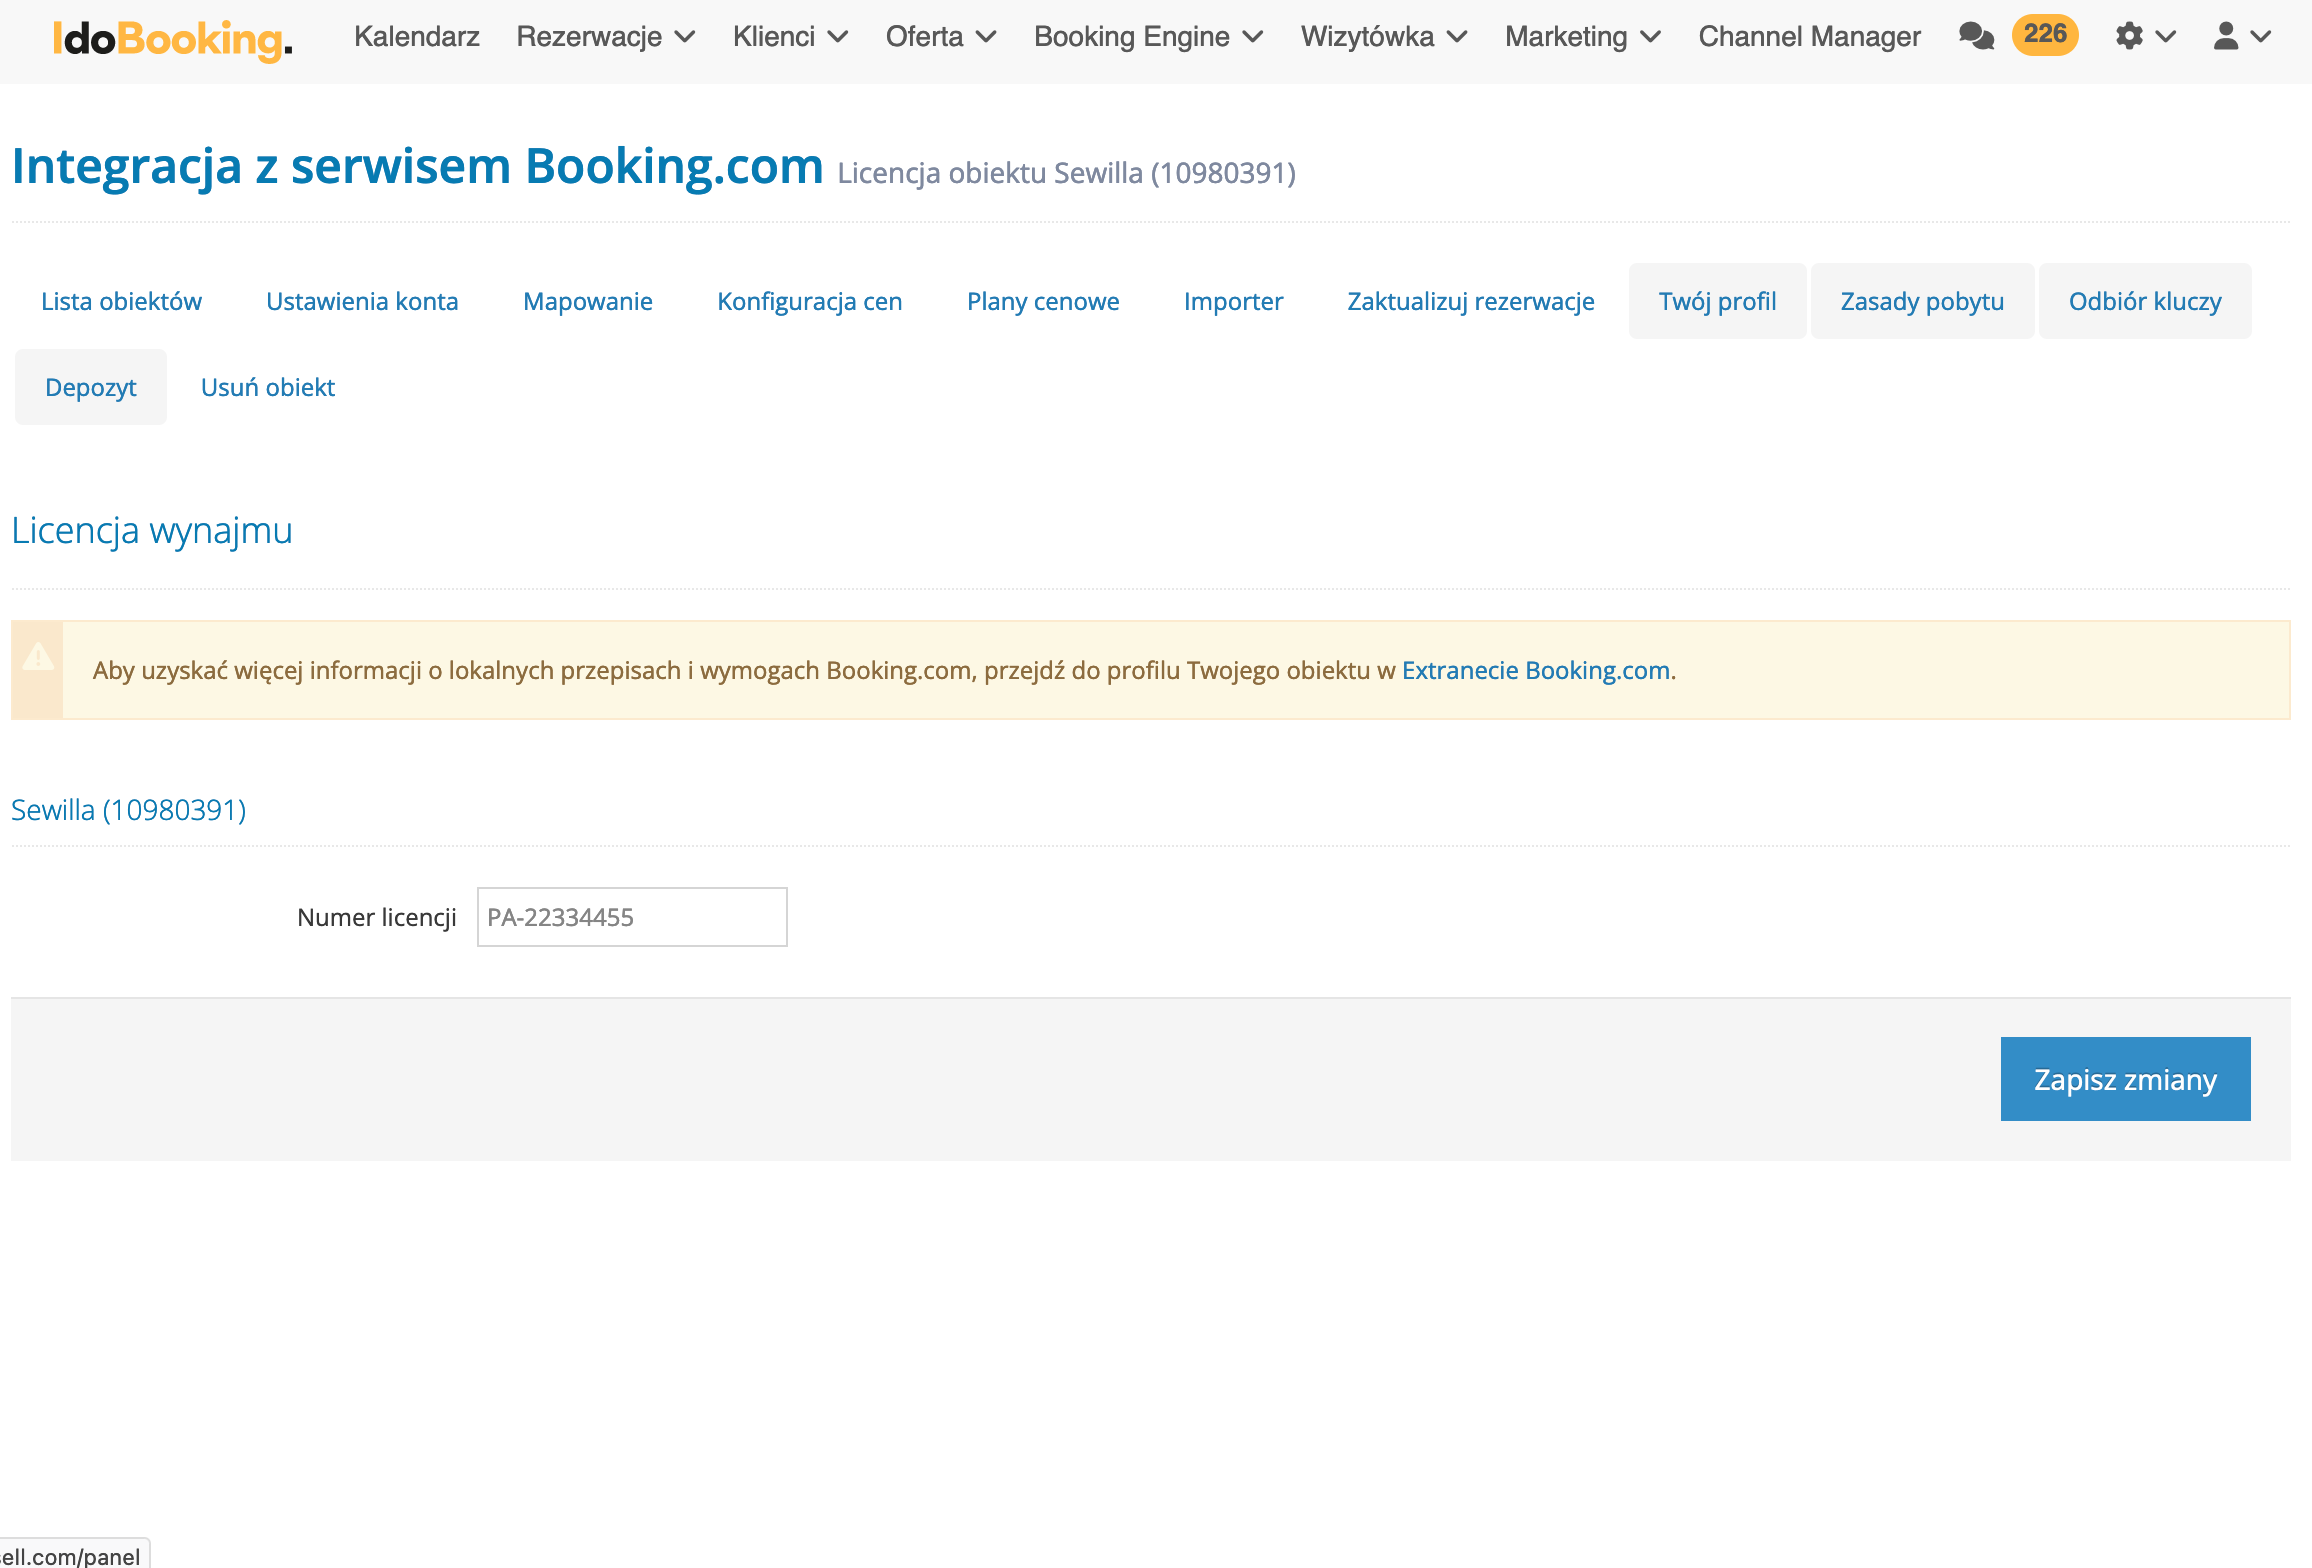2312x1568 pixels.
Task: Focus the Numer licencji input field
Action: click(631, 917)
